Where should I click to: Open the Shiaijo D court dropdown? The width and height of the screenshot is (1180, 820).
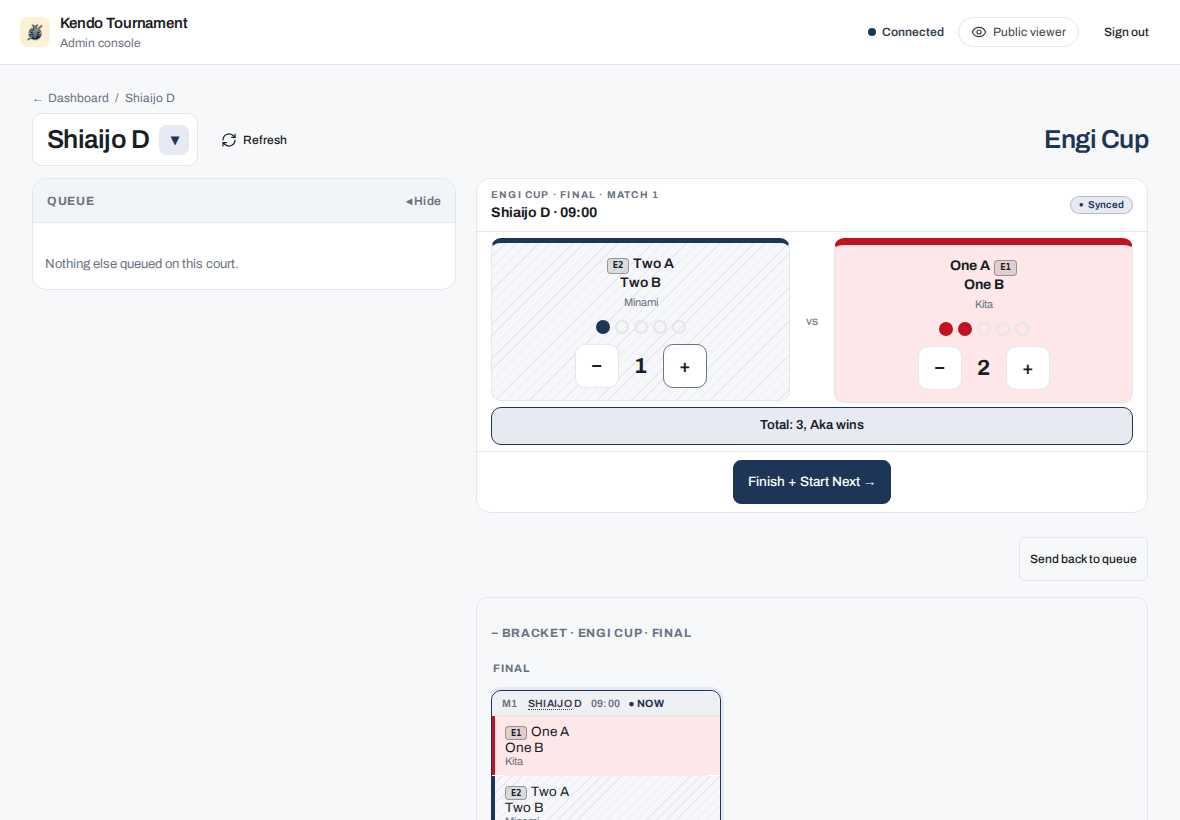click(x=174, y=140)
